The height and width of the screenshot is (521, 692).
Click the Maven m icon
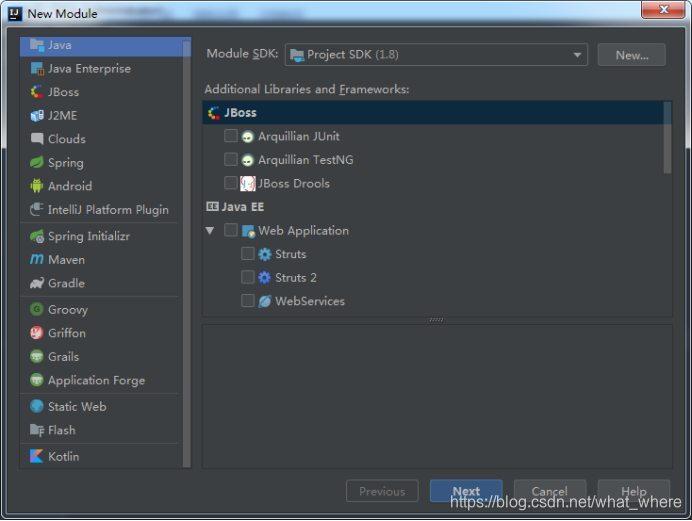(x=37, y=259)
